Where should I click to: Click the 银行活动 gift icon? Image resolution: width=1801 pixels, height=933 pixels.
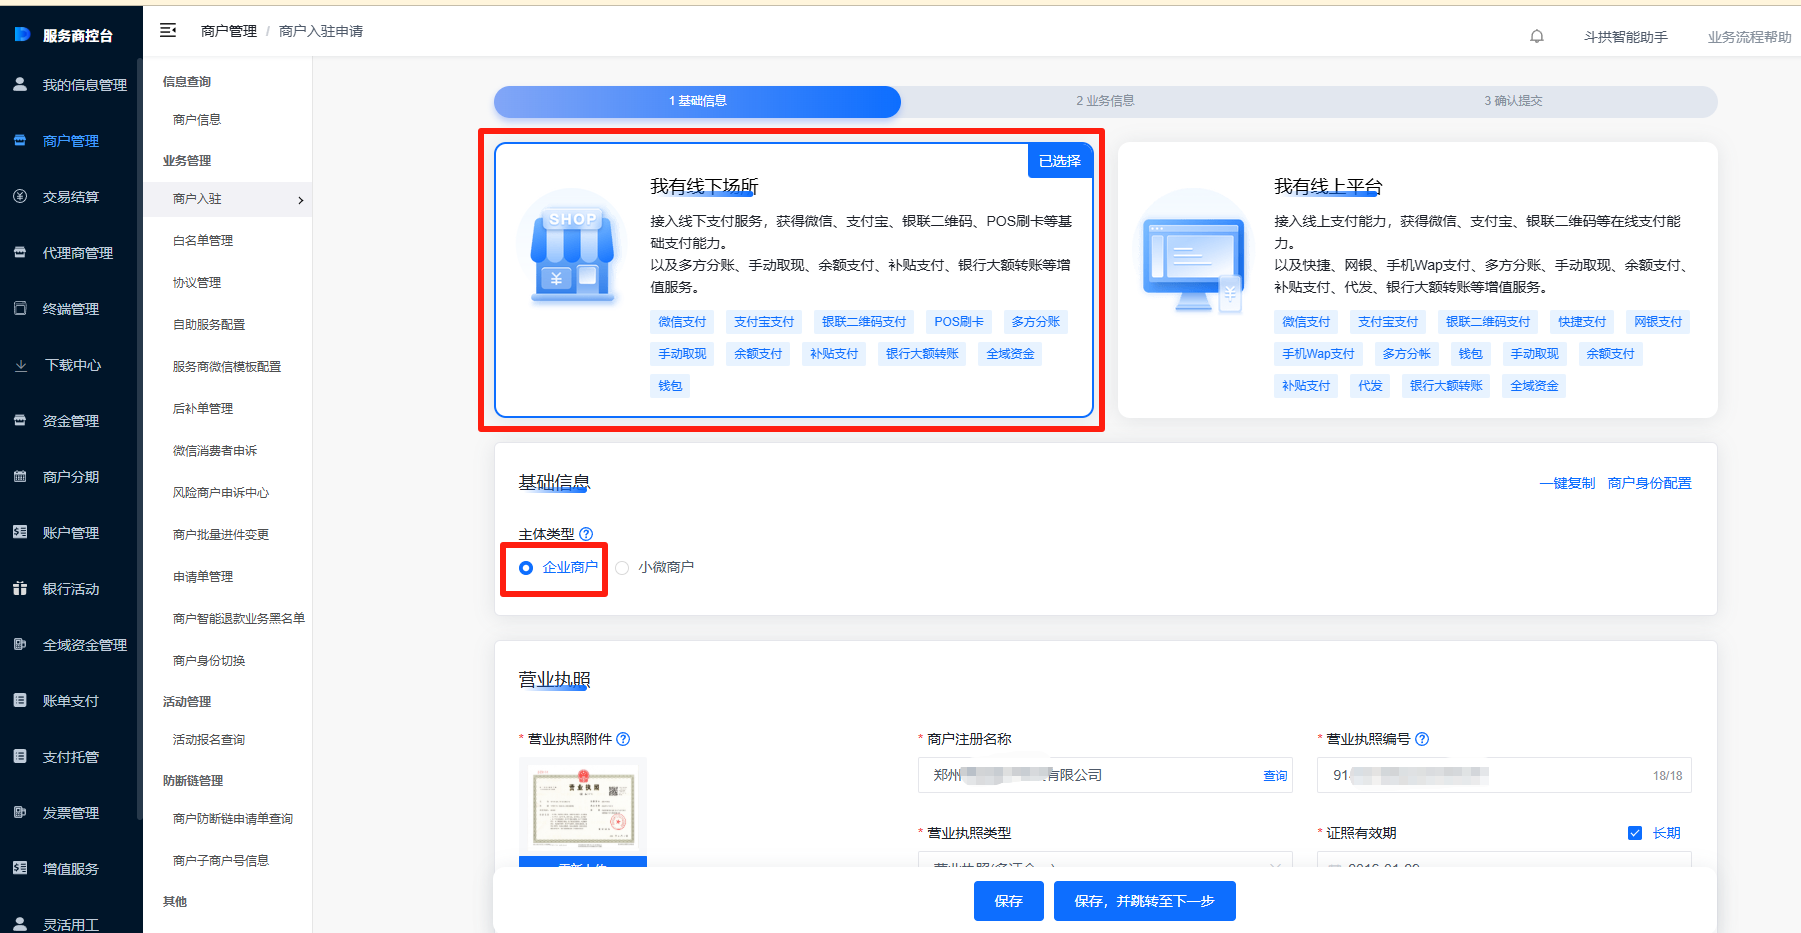coord(20,589)
